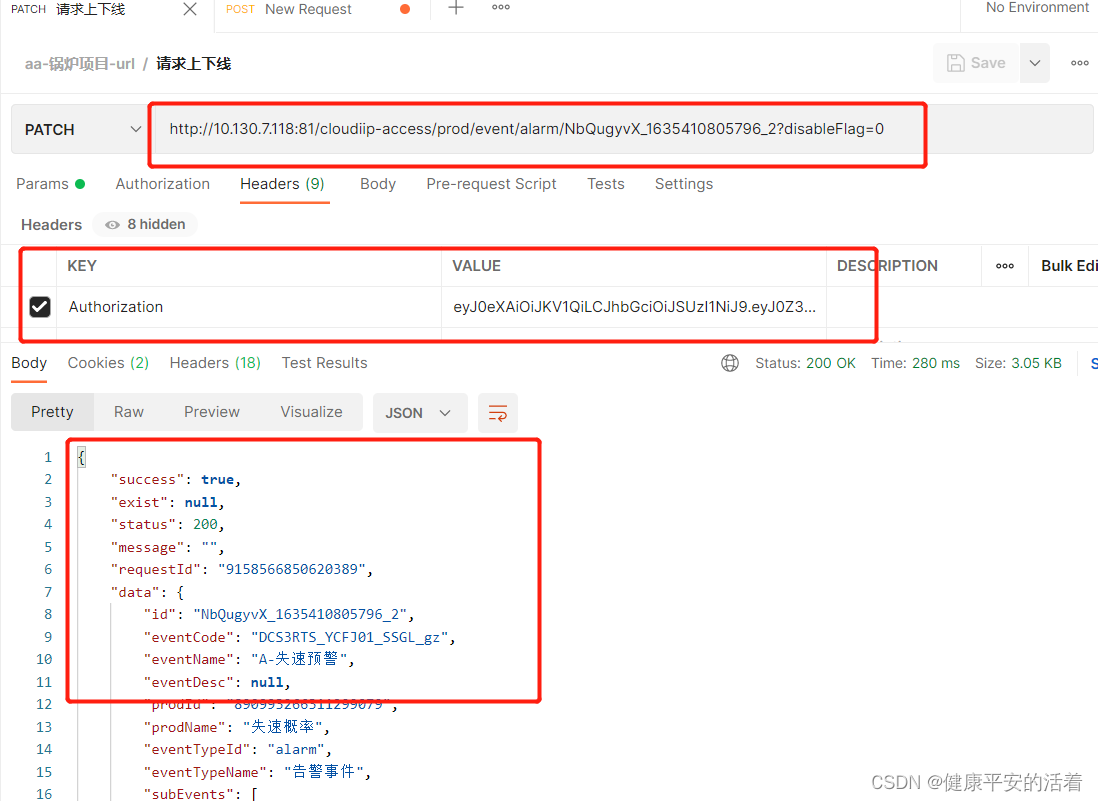Click the "exist": null line
This screenshot has height=801, width=1098.
point(167,503)
